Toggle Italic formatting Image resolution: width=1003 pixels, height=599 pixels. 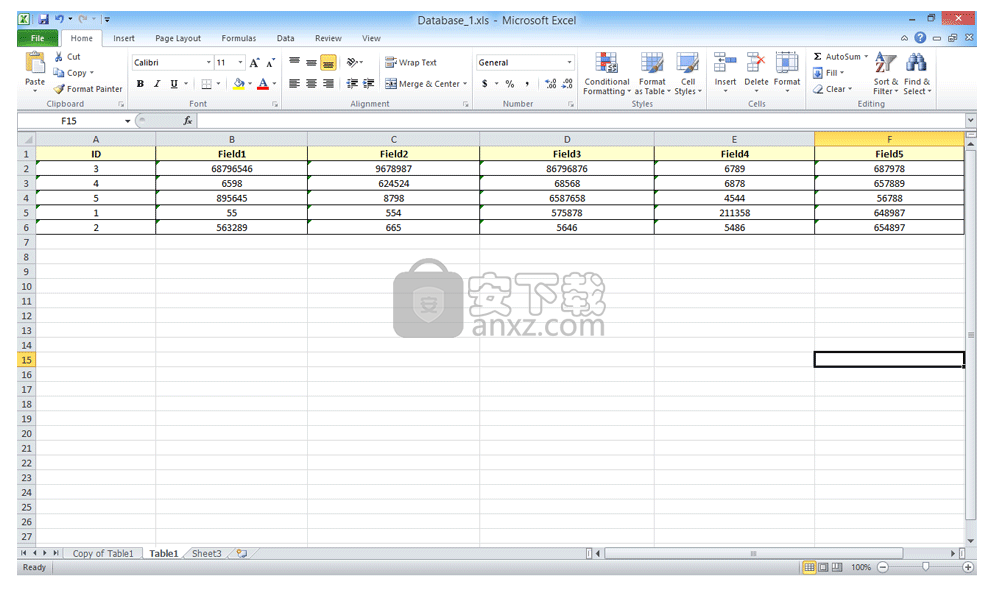(x=157, y=84)
